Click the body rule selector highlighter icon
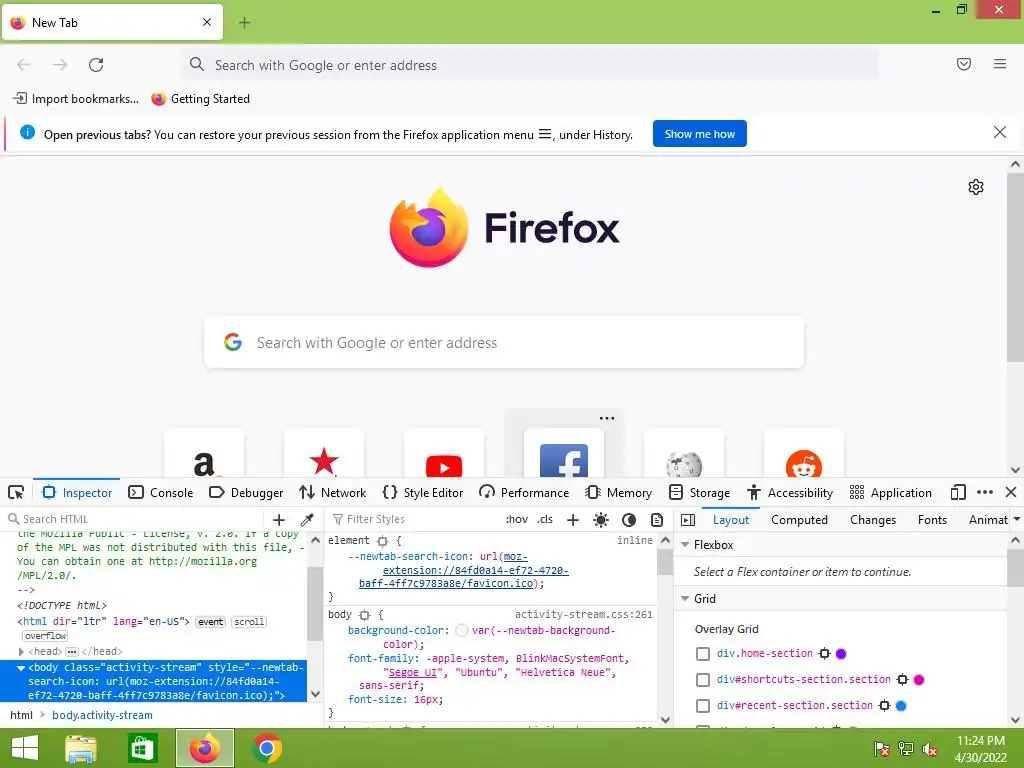Viewport: 1024px width, 768px height. [x=364, y=615]
